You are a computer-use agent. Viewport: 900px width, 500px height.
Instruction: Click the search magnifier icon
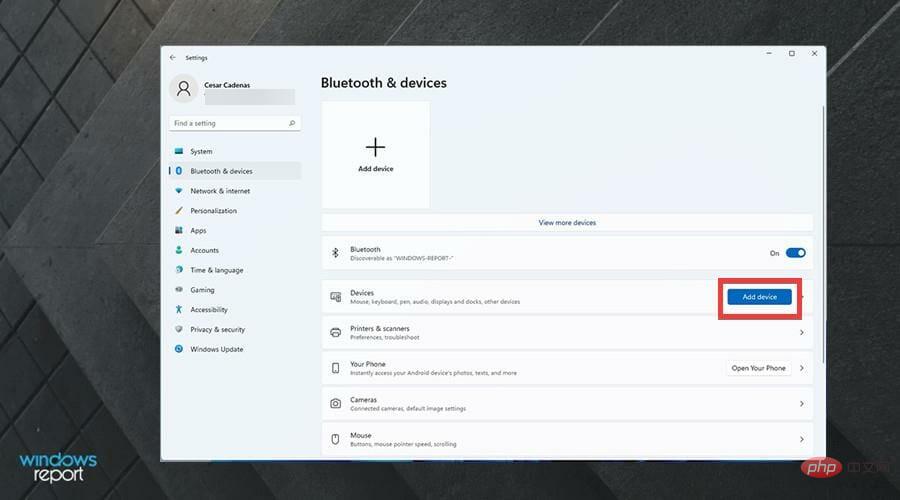tap(292, 124)
